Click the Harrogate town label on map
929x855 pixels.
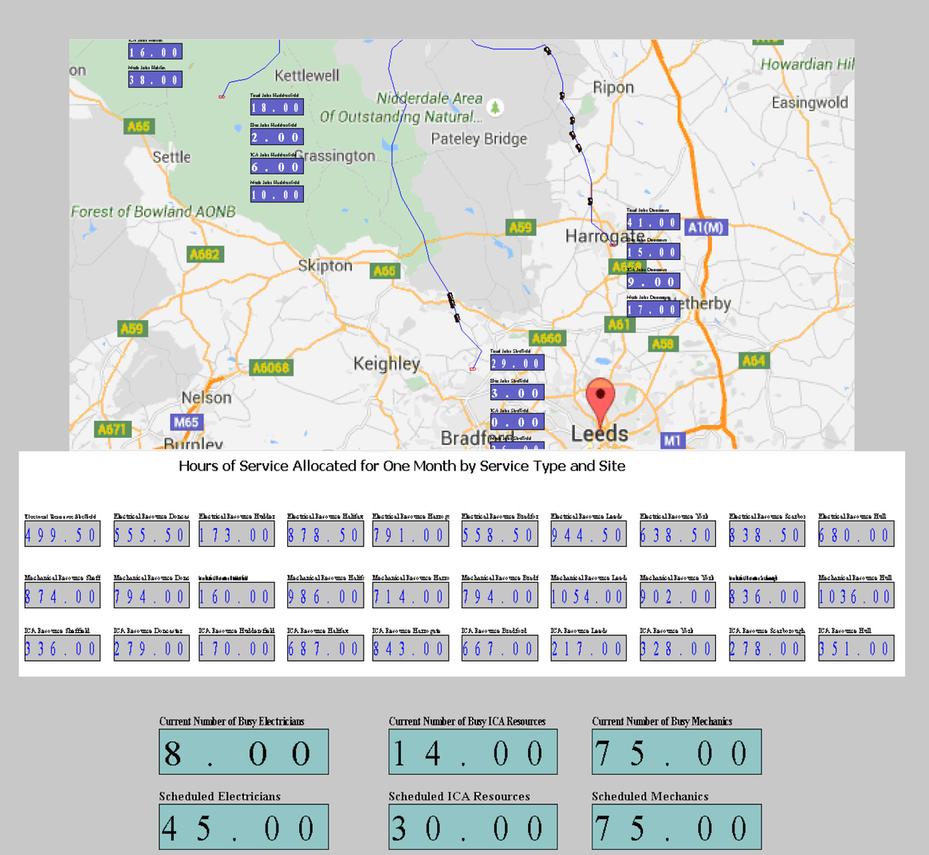(604, 236)
